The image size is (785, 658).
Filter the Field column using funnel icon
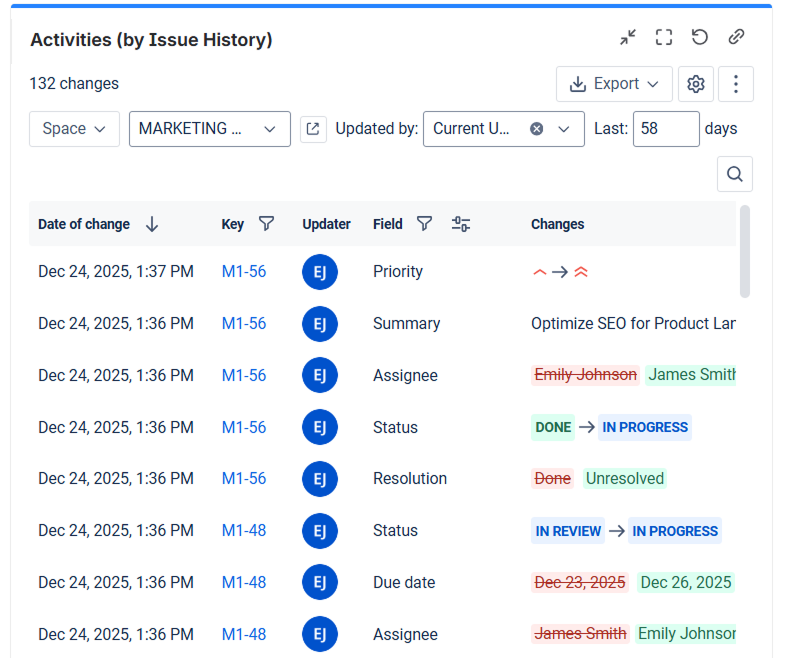click(424, 224)
